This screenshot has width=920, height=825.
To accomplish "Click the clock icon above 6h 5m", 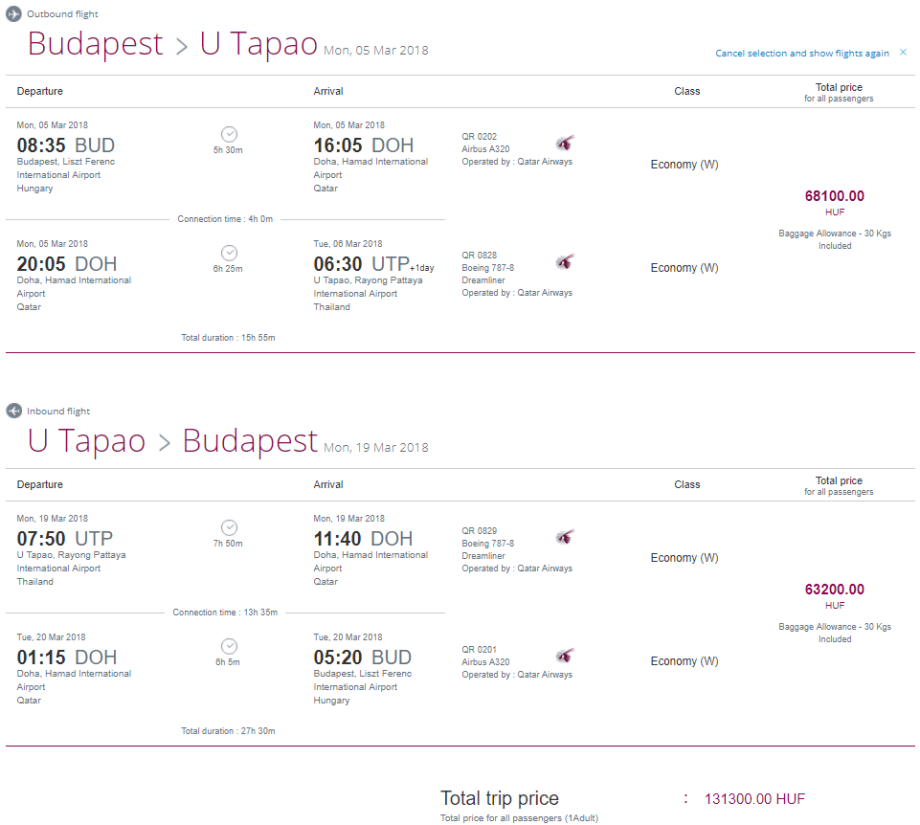I will click(x=229, y=646).
